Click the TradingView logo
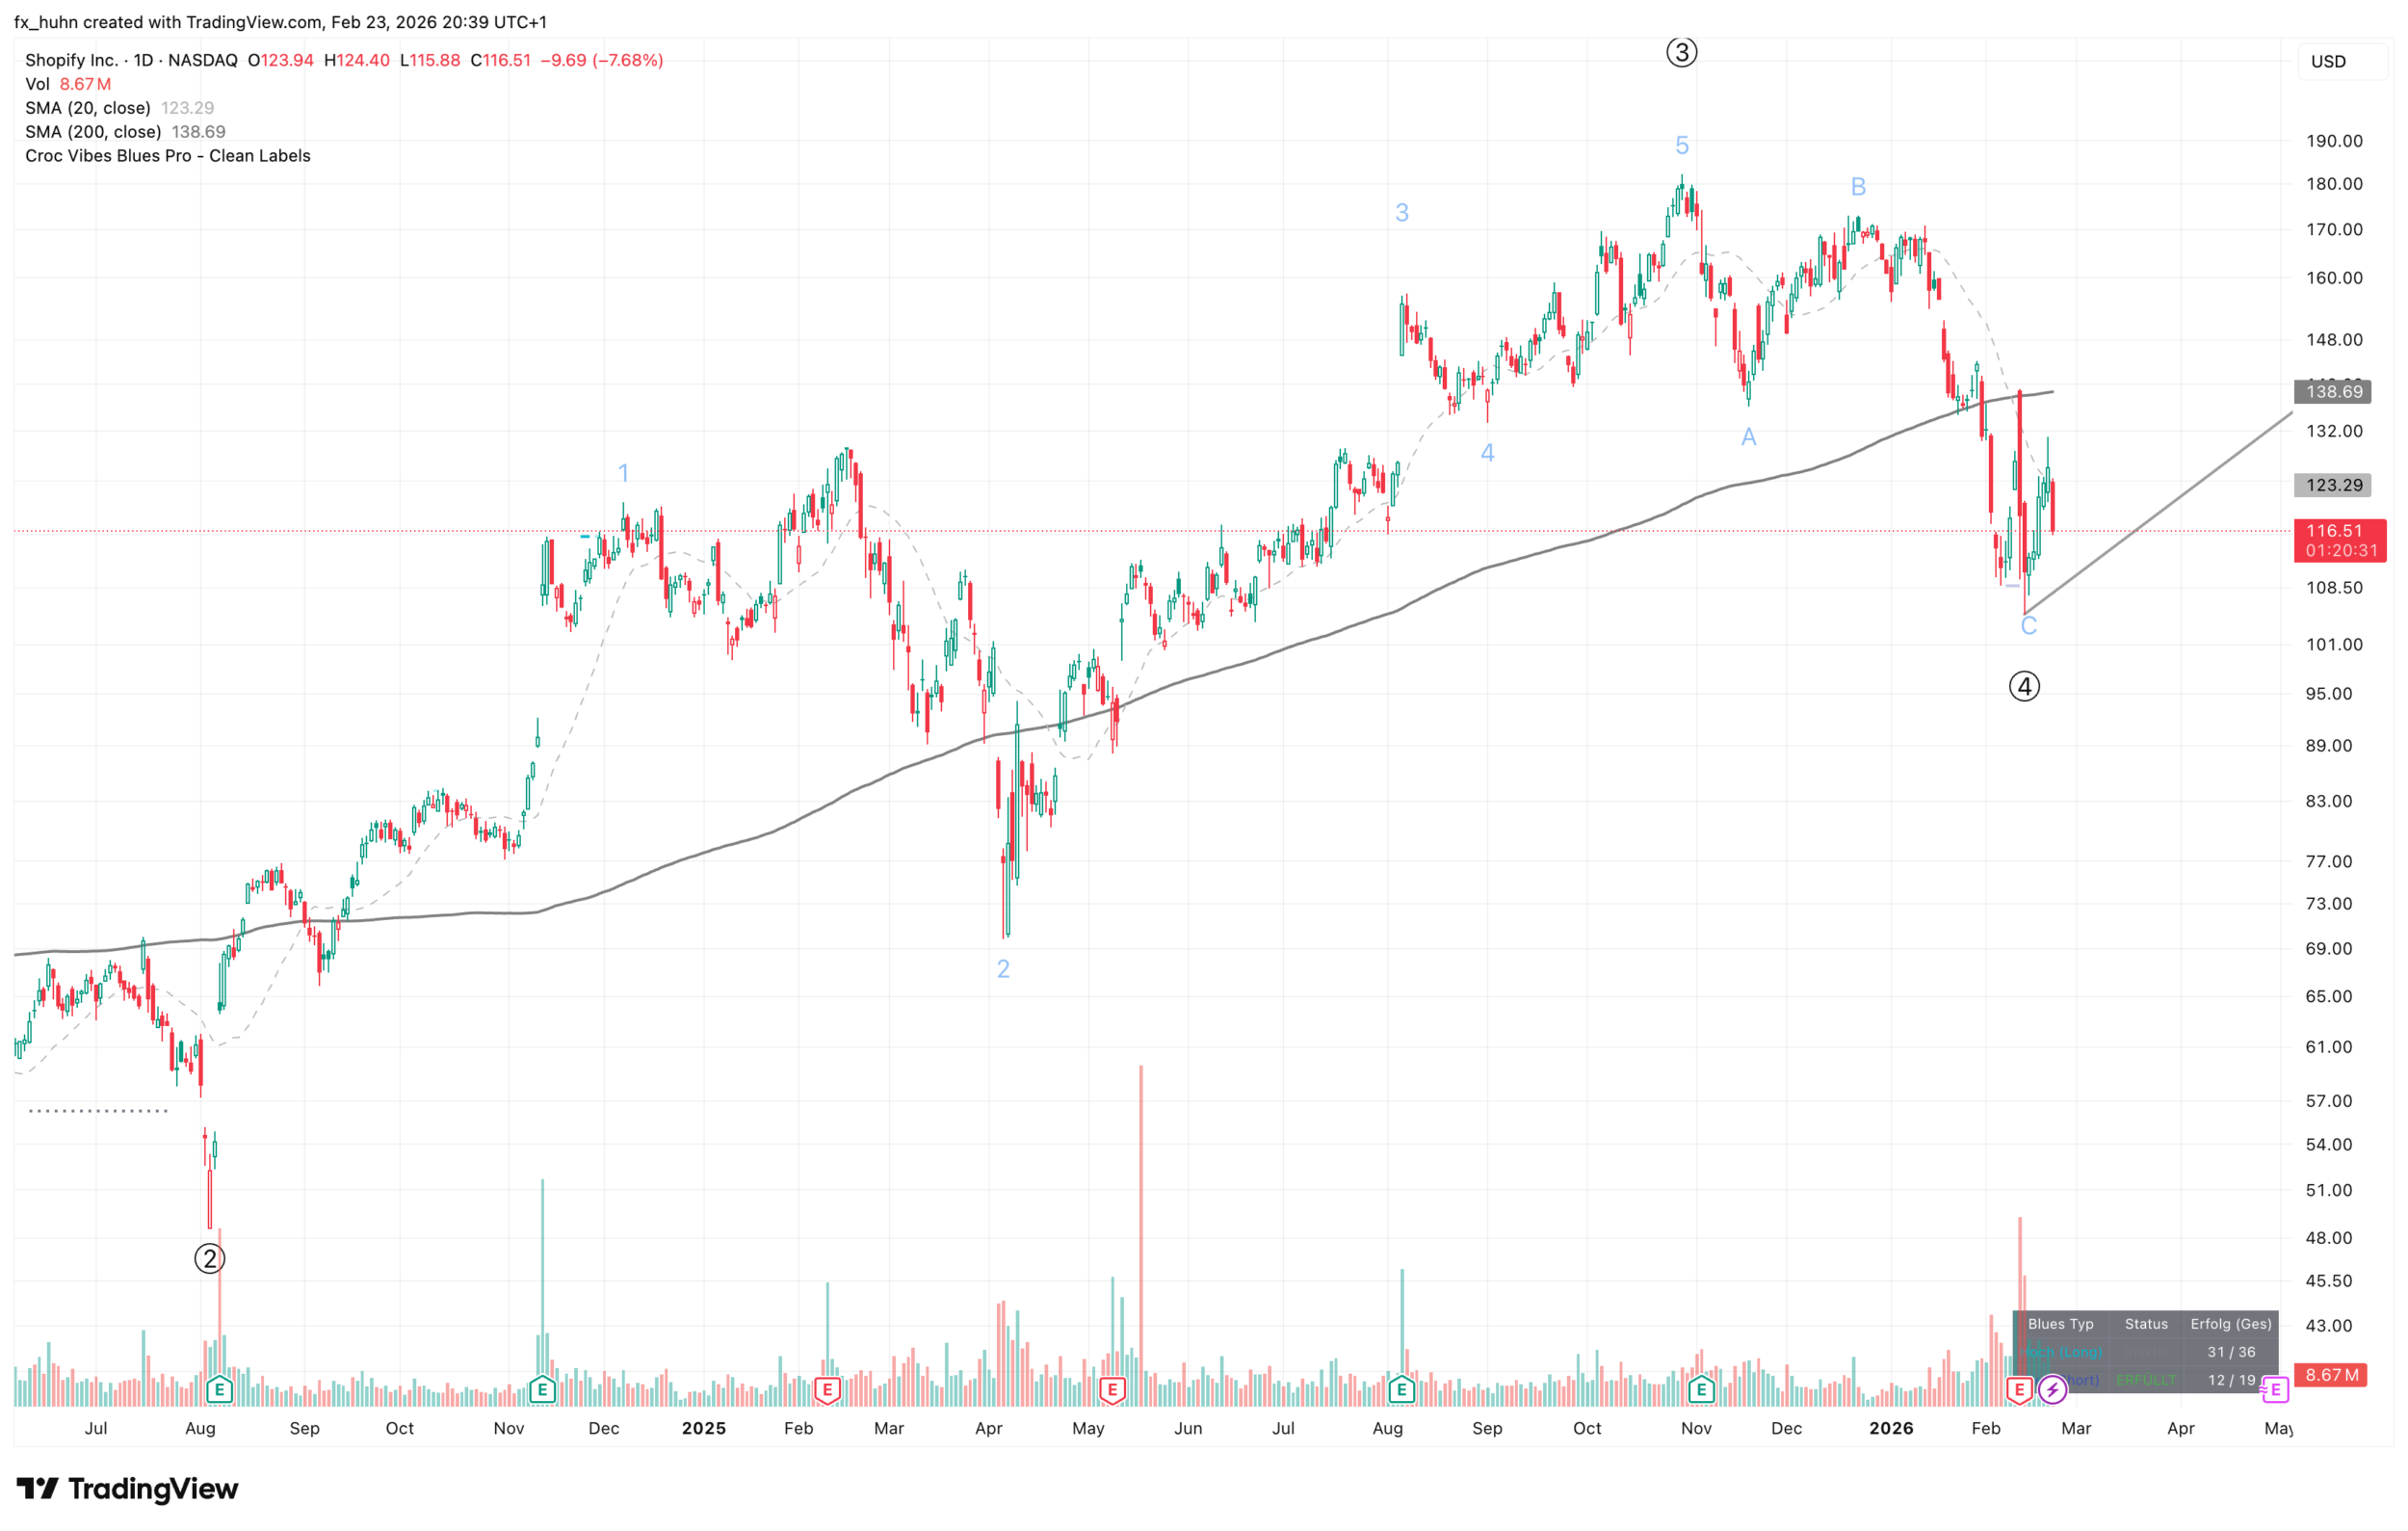The height and width of the screenshot is (1531, 2408). coord(127,1489)
